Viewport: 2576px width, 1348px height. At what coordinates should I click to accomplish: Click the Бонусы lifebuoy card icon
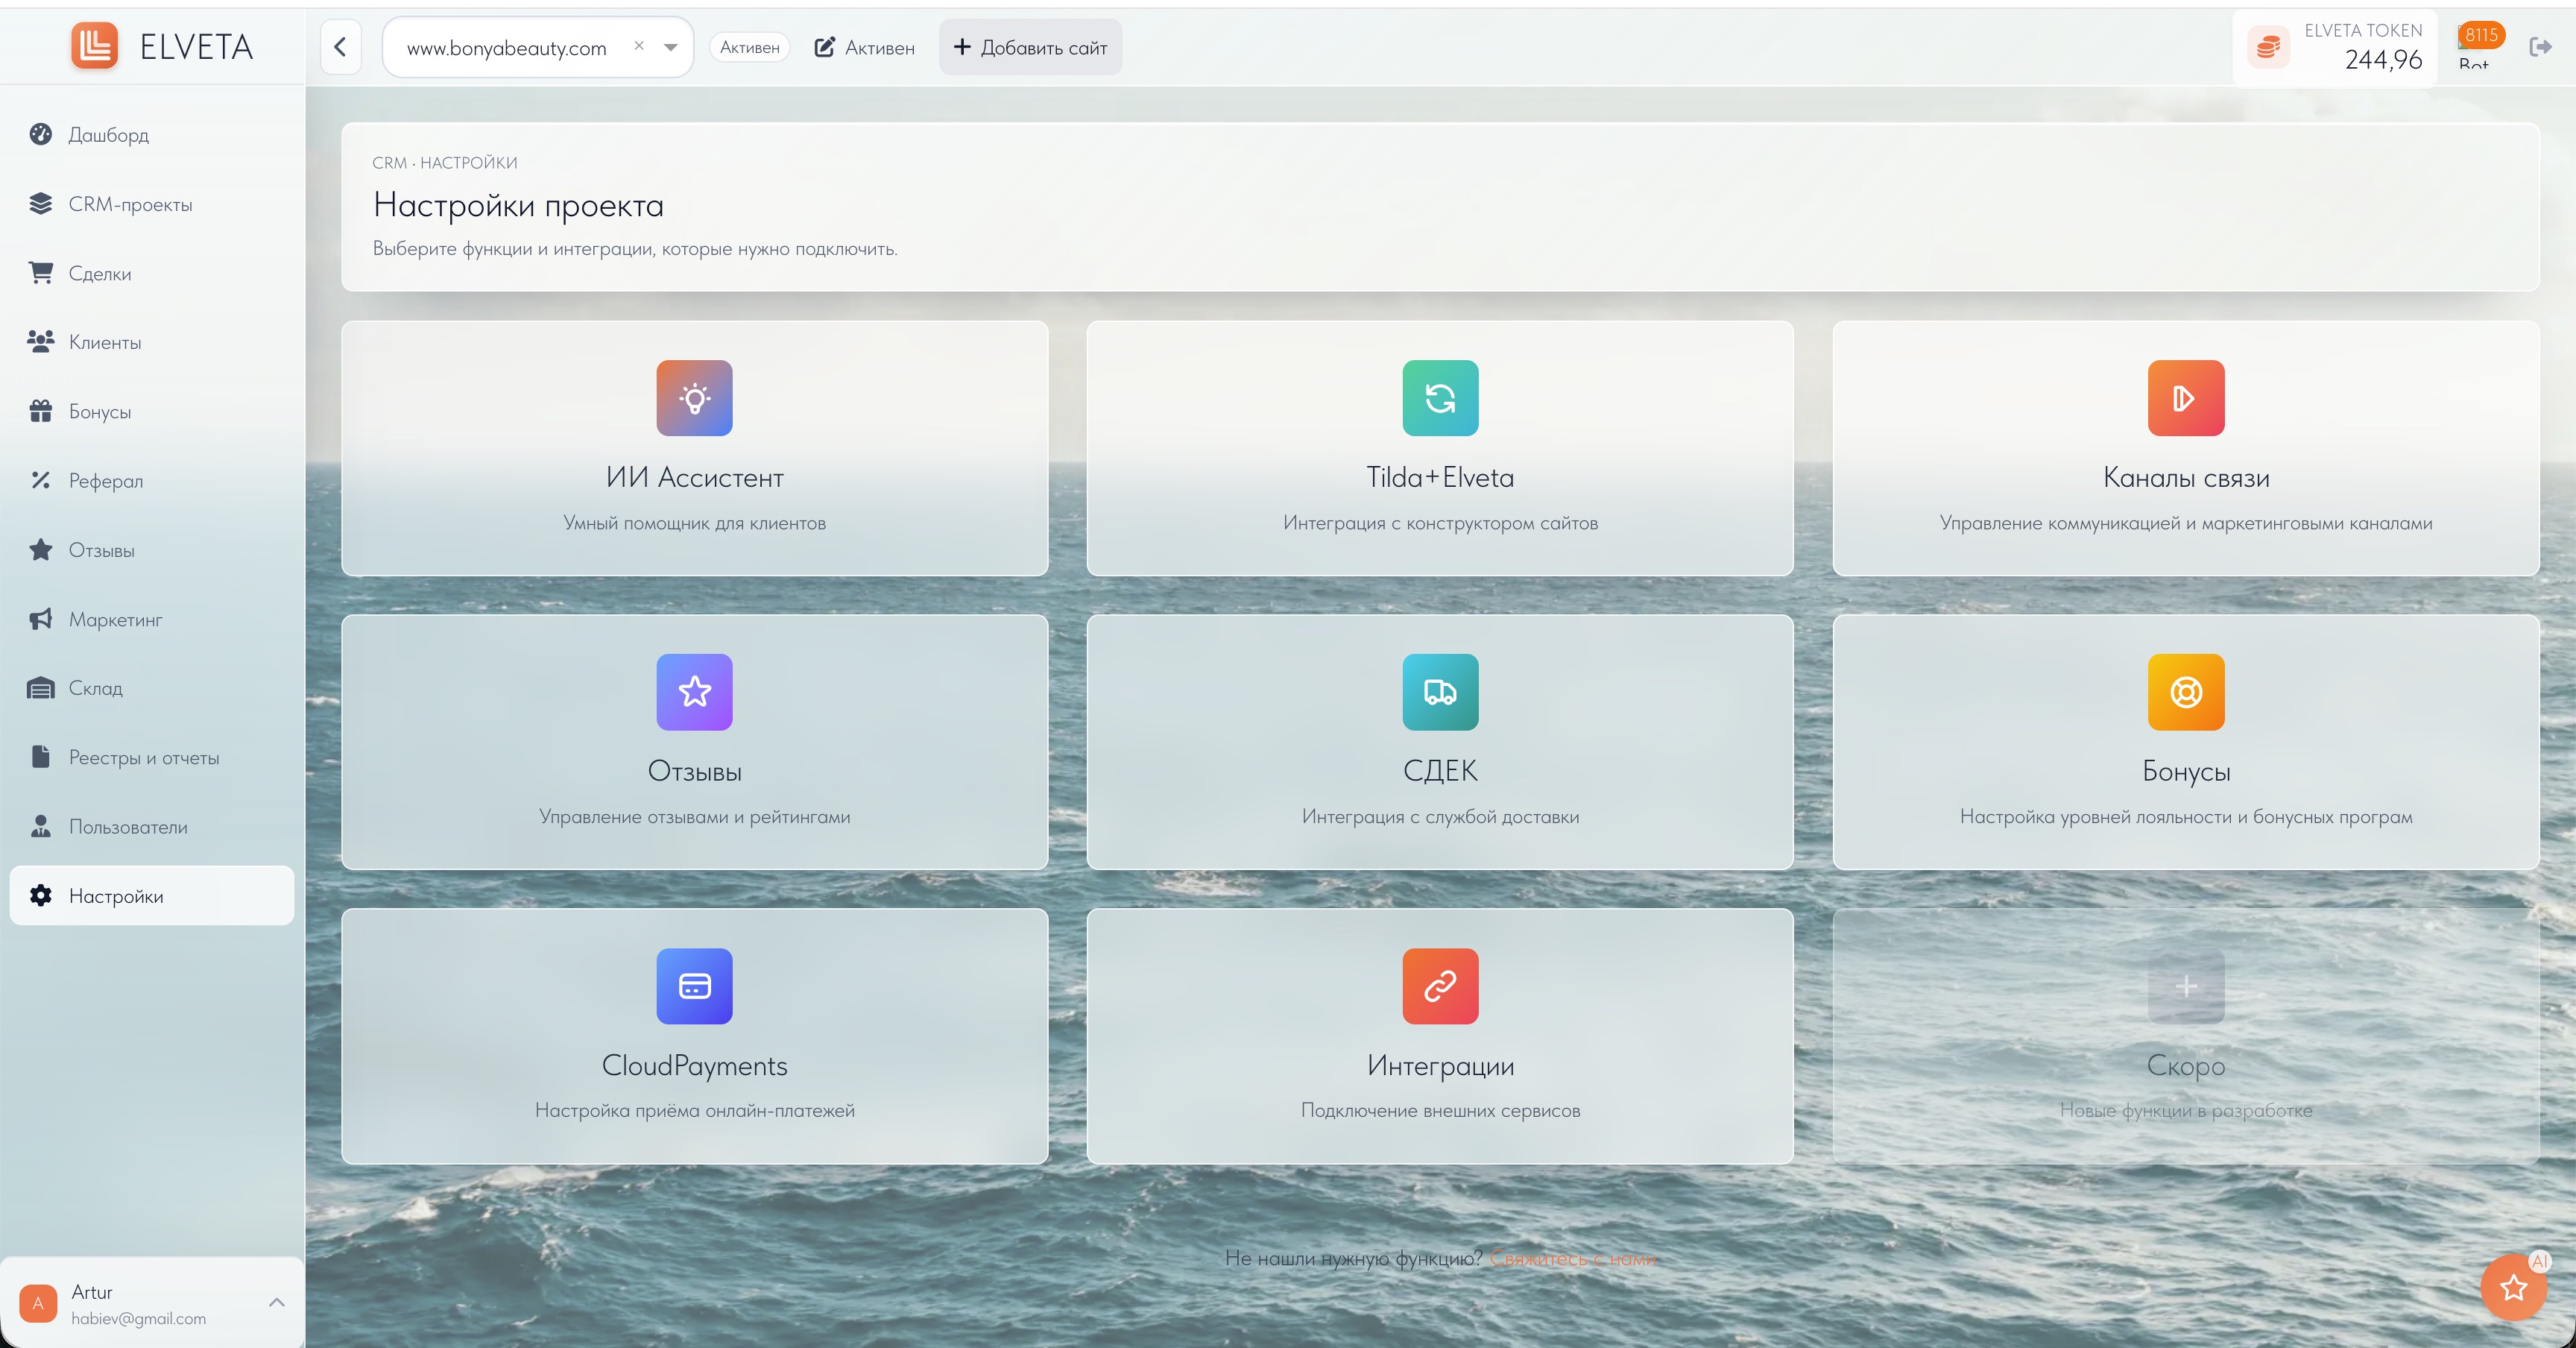click(x=2186, y=692)
